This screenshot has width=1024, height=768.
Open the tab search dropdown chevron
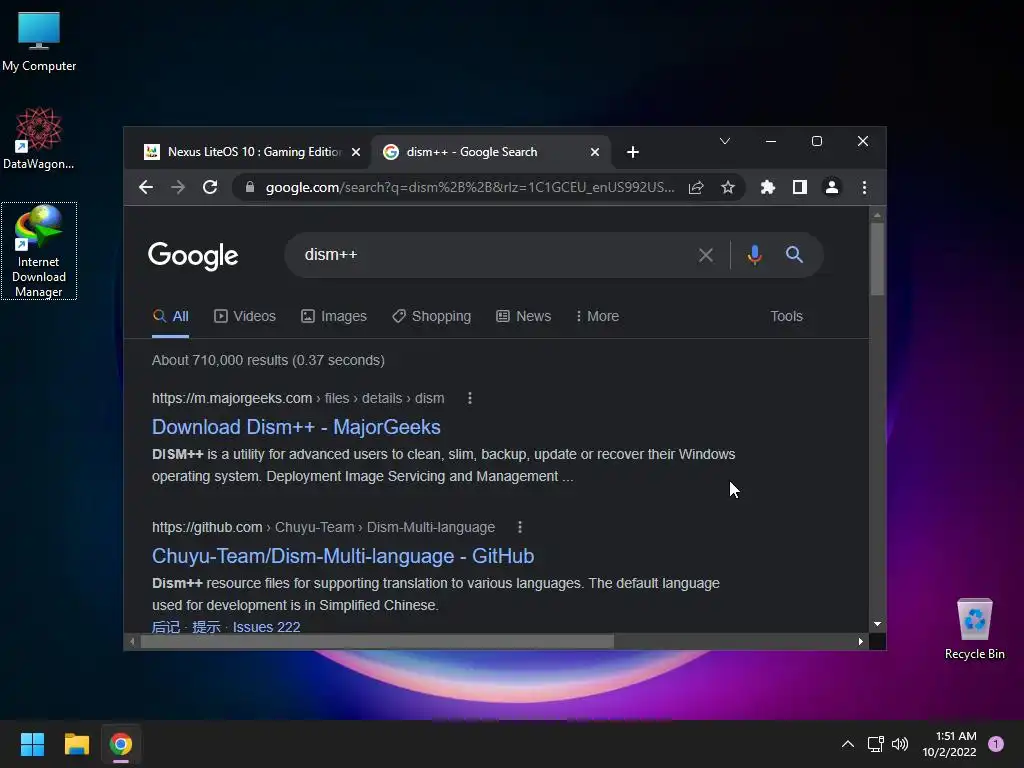tap(725, 141)
